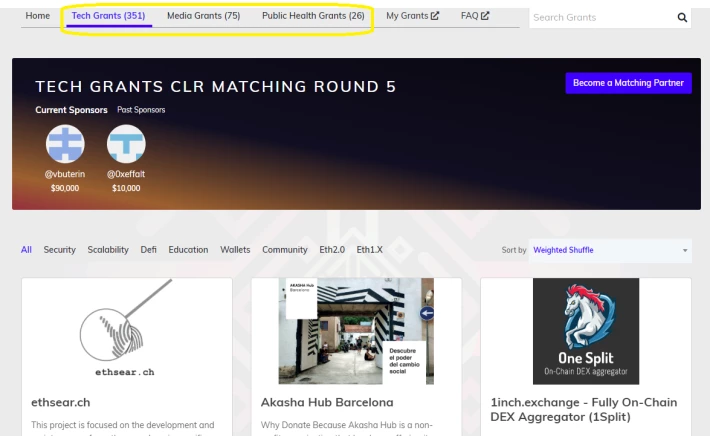The image size is (710, 436).
Task: Open the @vbuterin sponsor avatar
Action: 65,144
